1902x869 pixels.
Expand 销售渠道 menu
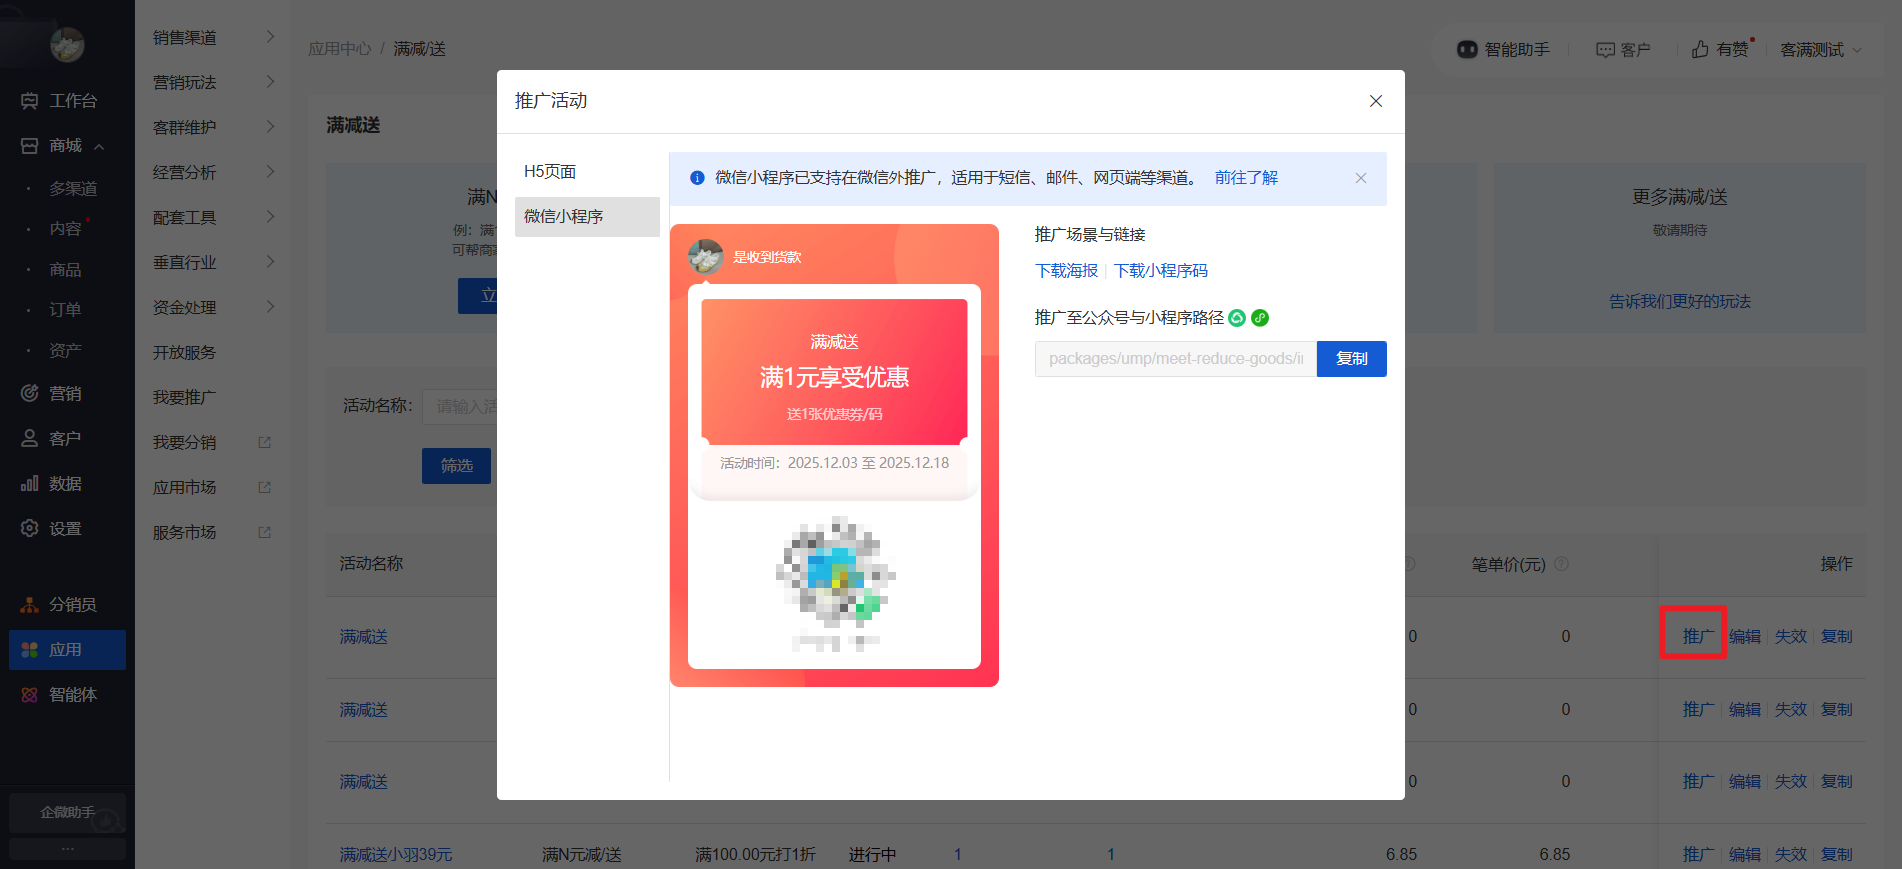point(213,38)
